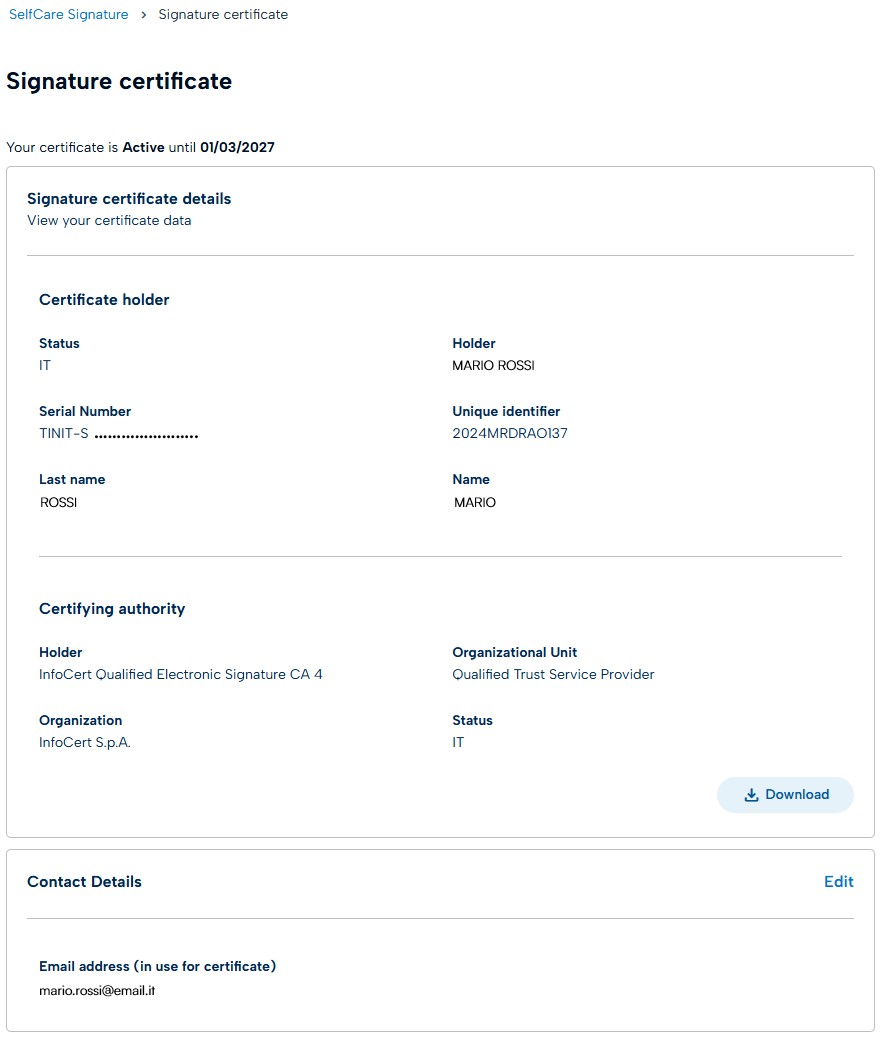Click the Signature certificate page heading
The image size is (880, 1053).
coord(119,81)
